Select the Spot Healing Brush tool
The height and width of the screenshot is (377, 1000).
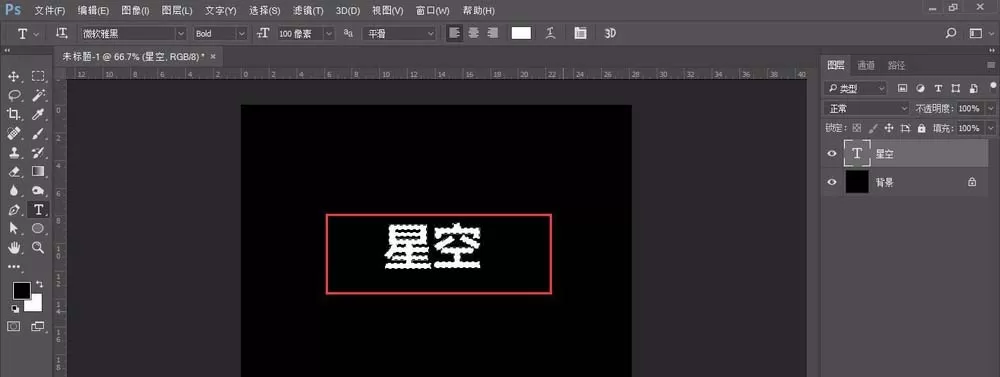(x=13, y=133)
